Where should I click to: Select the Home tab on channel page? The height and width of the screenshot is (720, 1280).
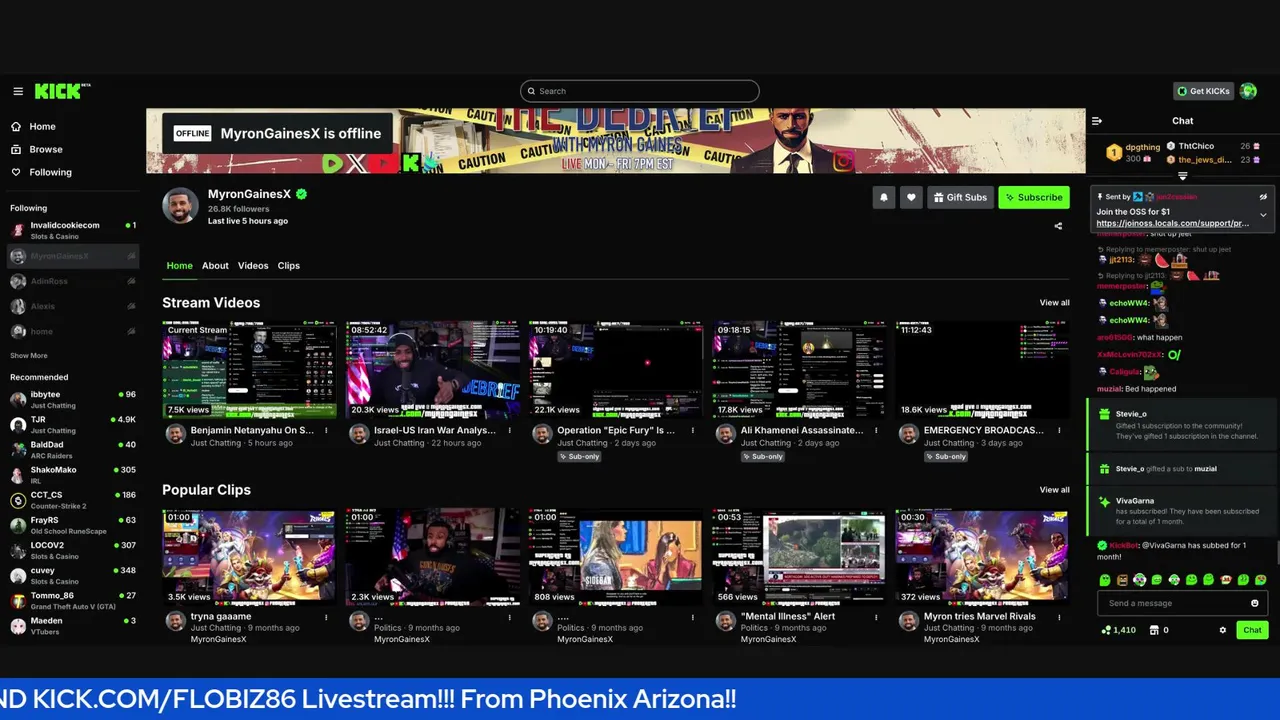[180, 266]
